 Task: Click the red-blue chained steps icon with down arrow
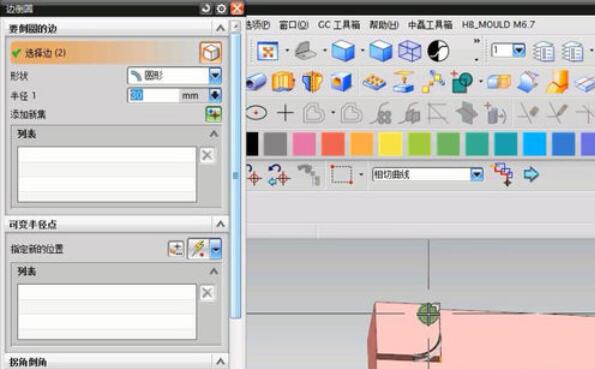(504, 175)
